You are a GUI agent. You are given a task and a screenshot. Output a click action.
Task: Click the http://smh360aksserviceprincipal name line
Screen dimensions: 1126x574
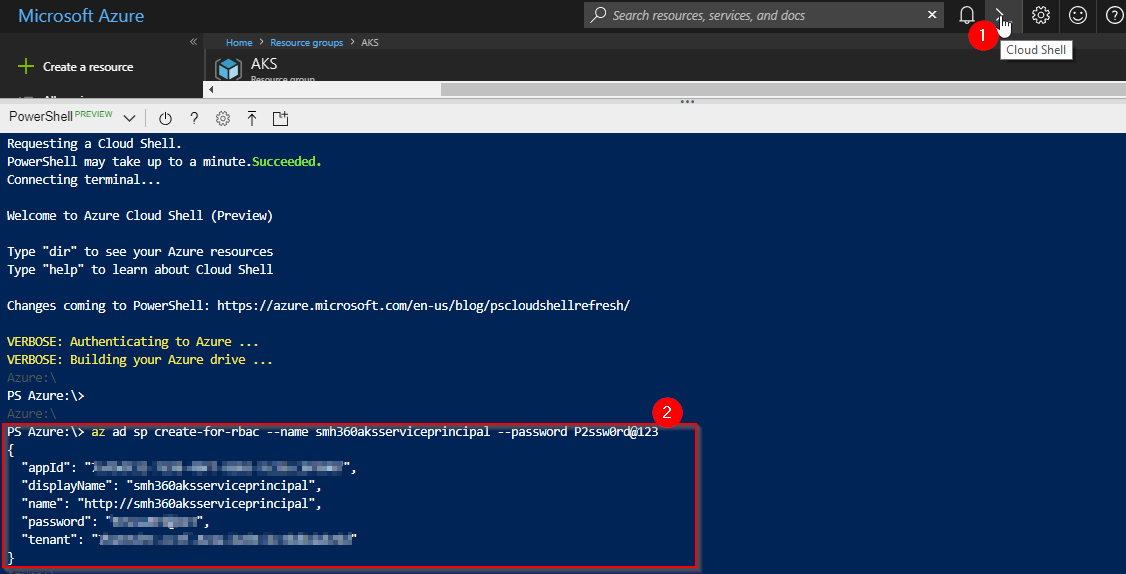click(x=172, y=504)
